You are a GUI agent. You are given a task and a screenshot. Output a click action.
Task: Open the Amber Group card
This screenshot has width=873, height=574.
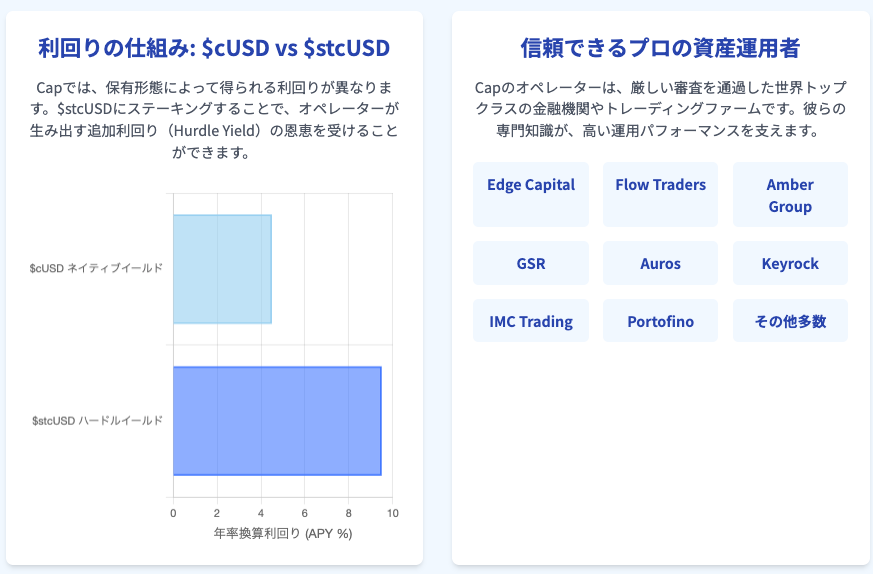tap(790, 194)
